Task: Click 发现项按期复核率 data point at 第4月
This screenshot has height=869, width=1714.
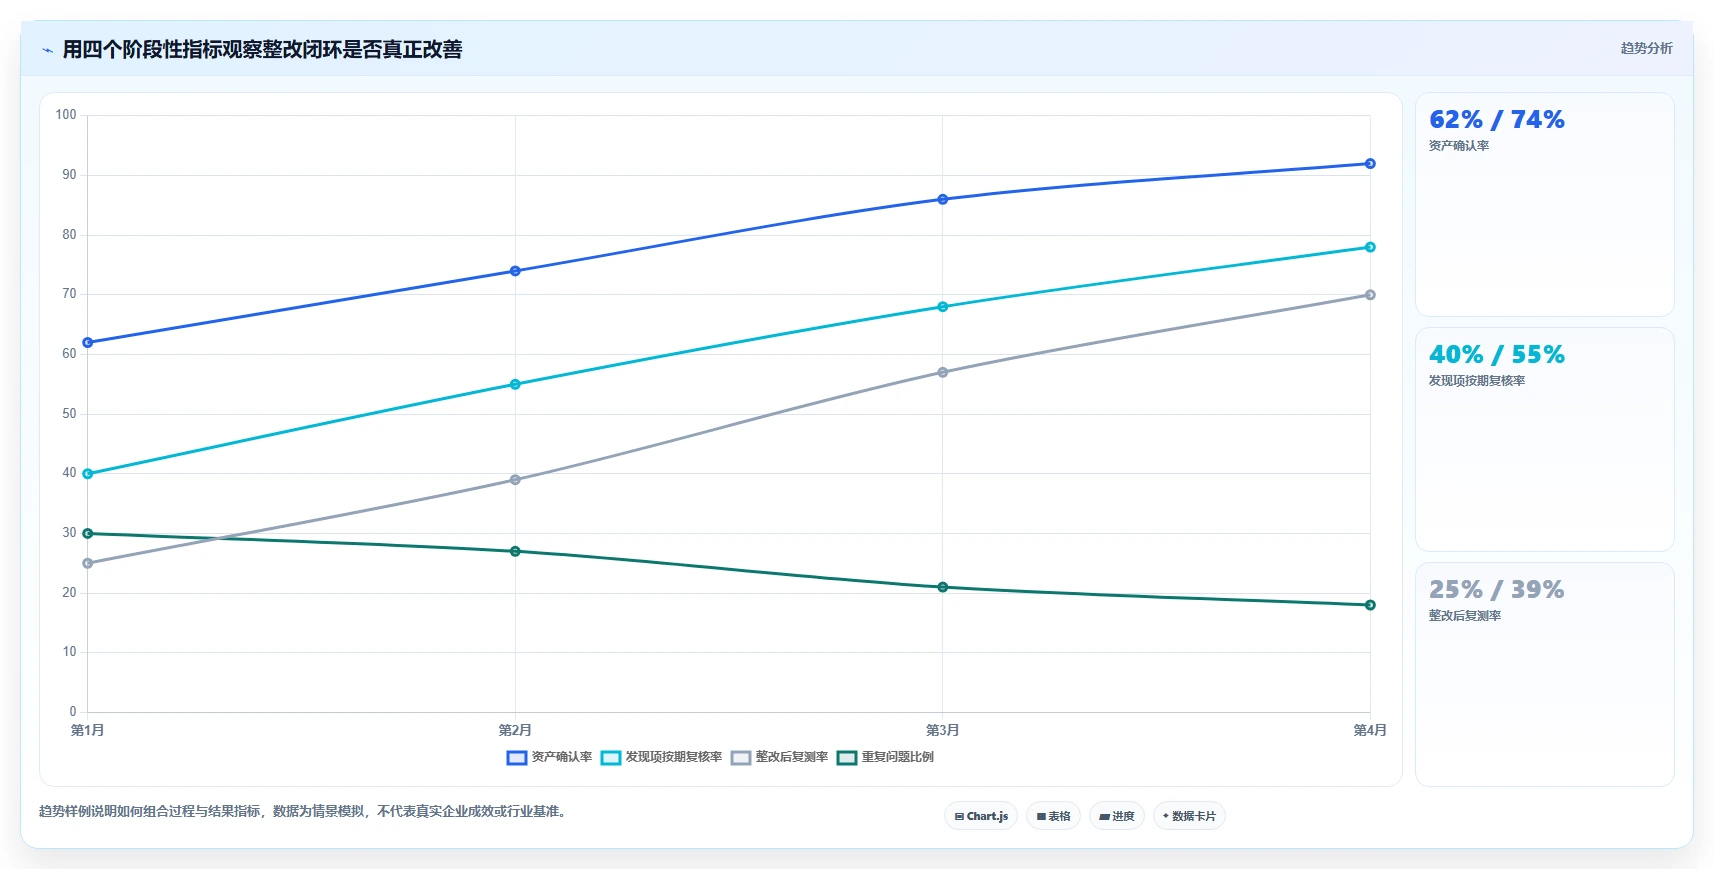Action: coord(1370,247)
